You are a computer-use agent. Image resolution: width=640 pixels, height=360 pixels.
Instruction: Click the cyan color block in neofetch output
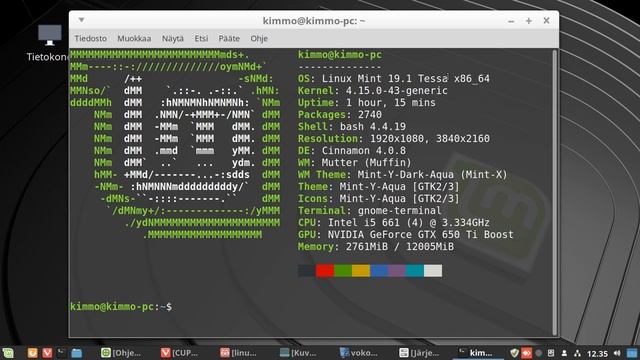pos(415,271)
